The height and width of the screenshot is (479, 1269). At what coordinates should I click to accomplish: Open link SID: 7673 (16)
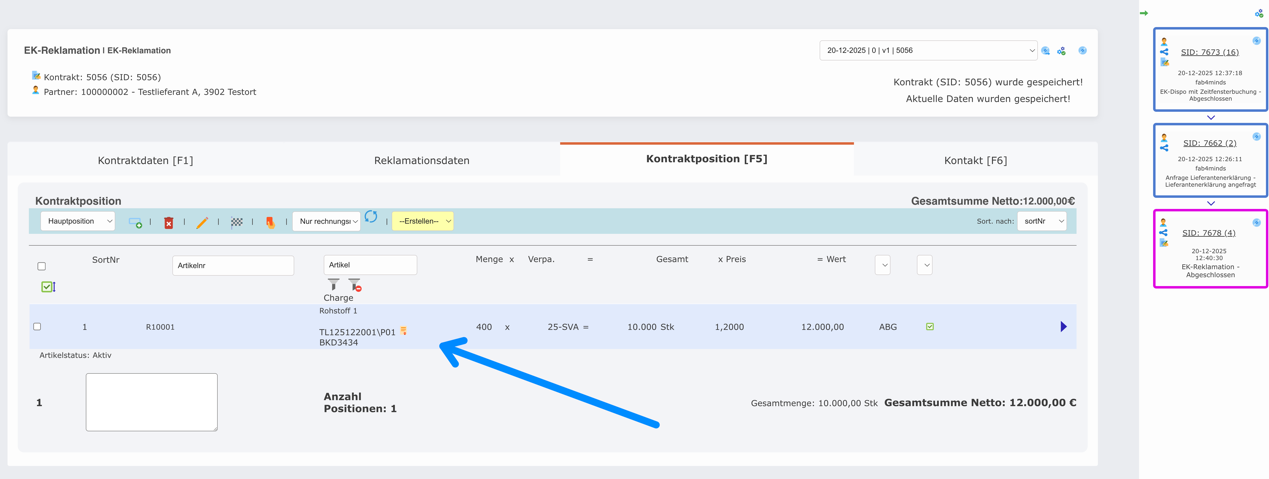click(1209, 52)
